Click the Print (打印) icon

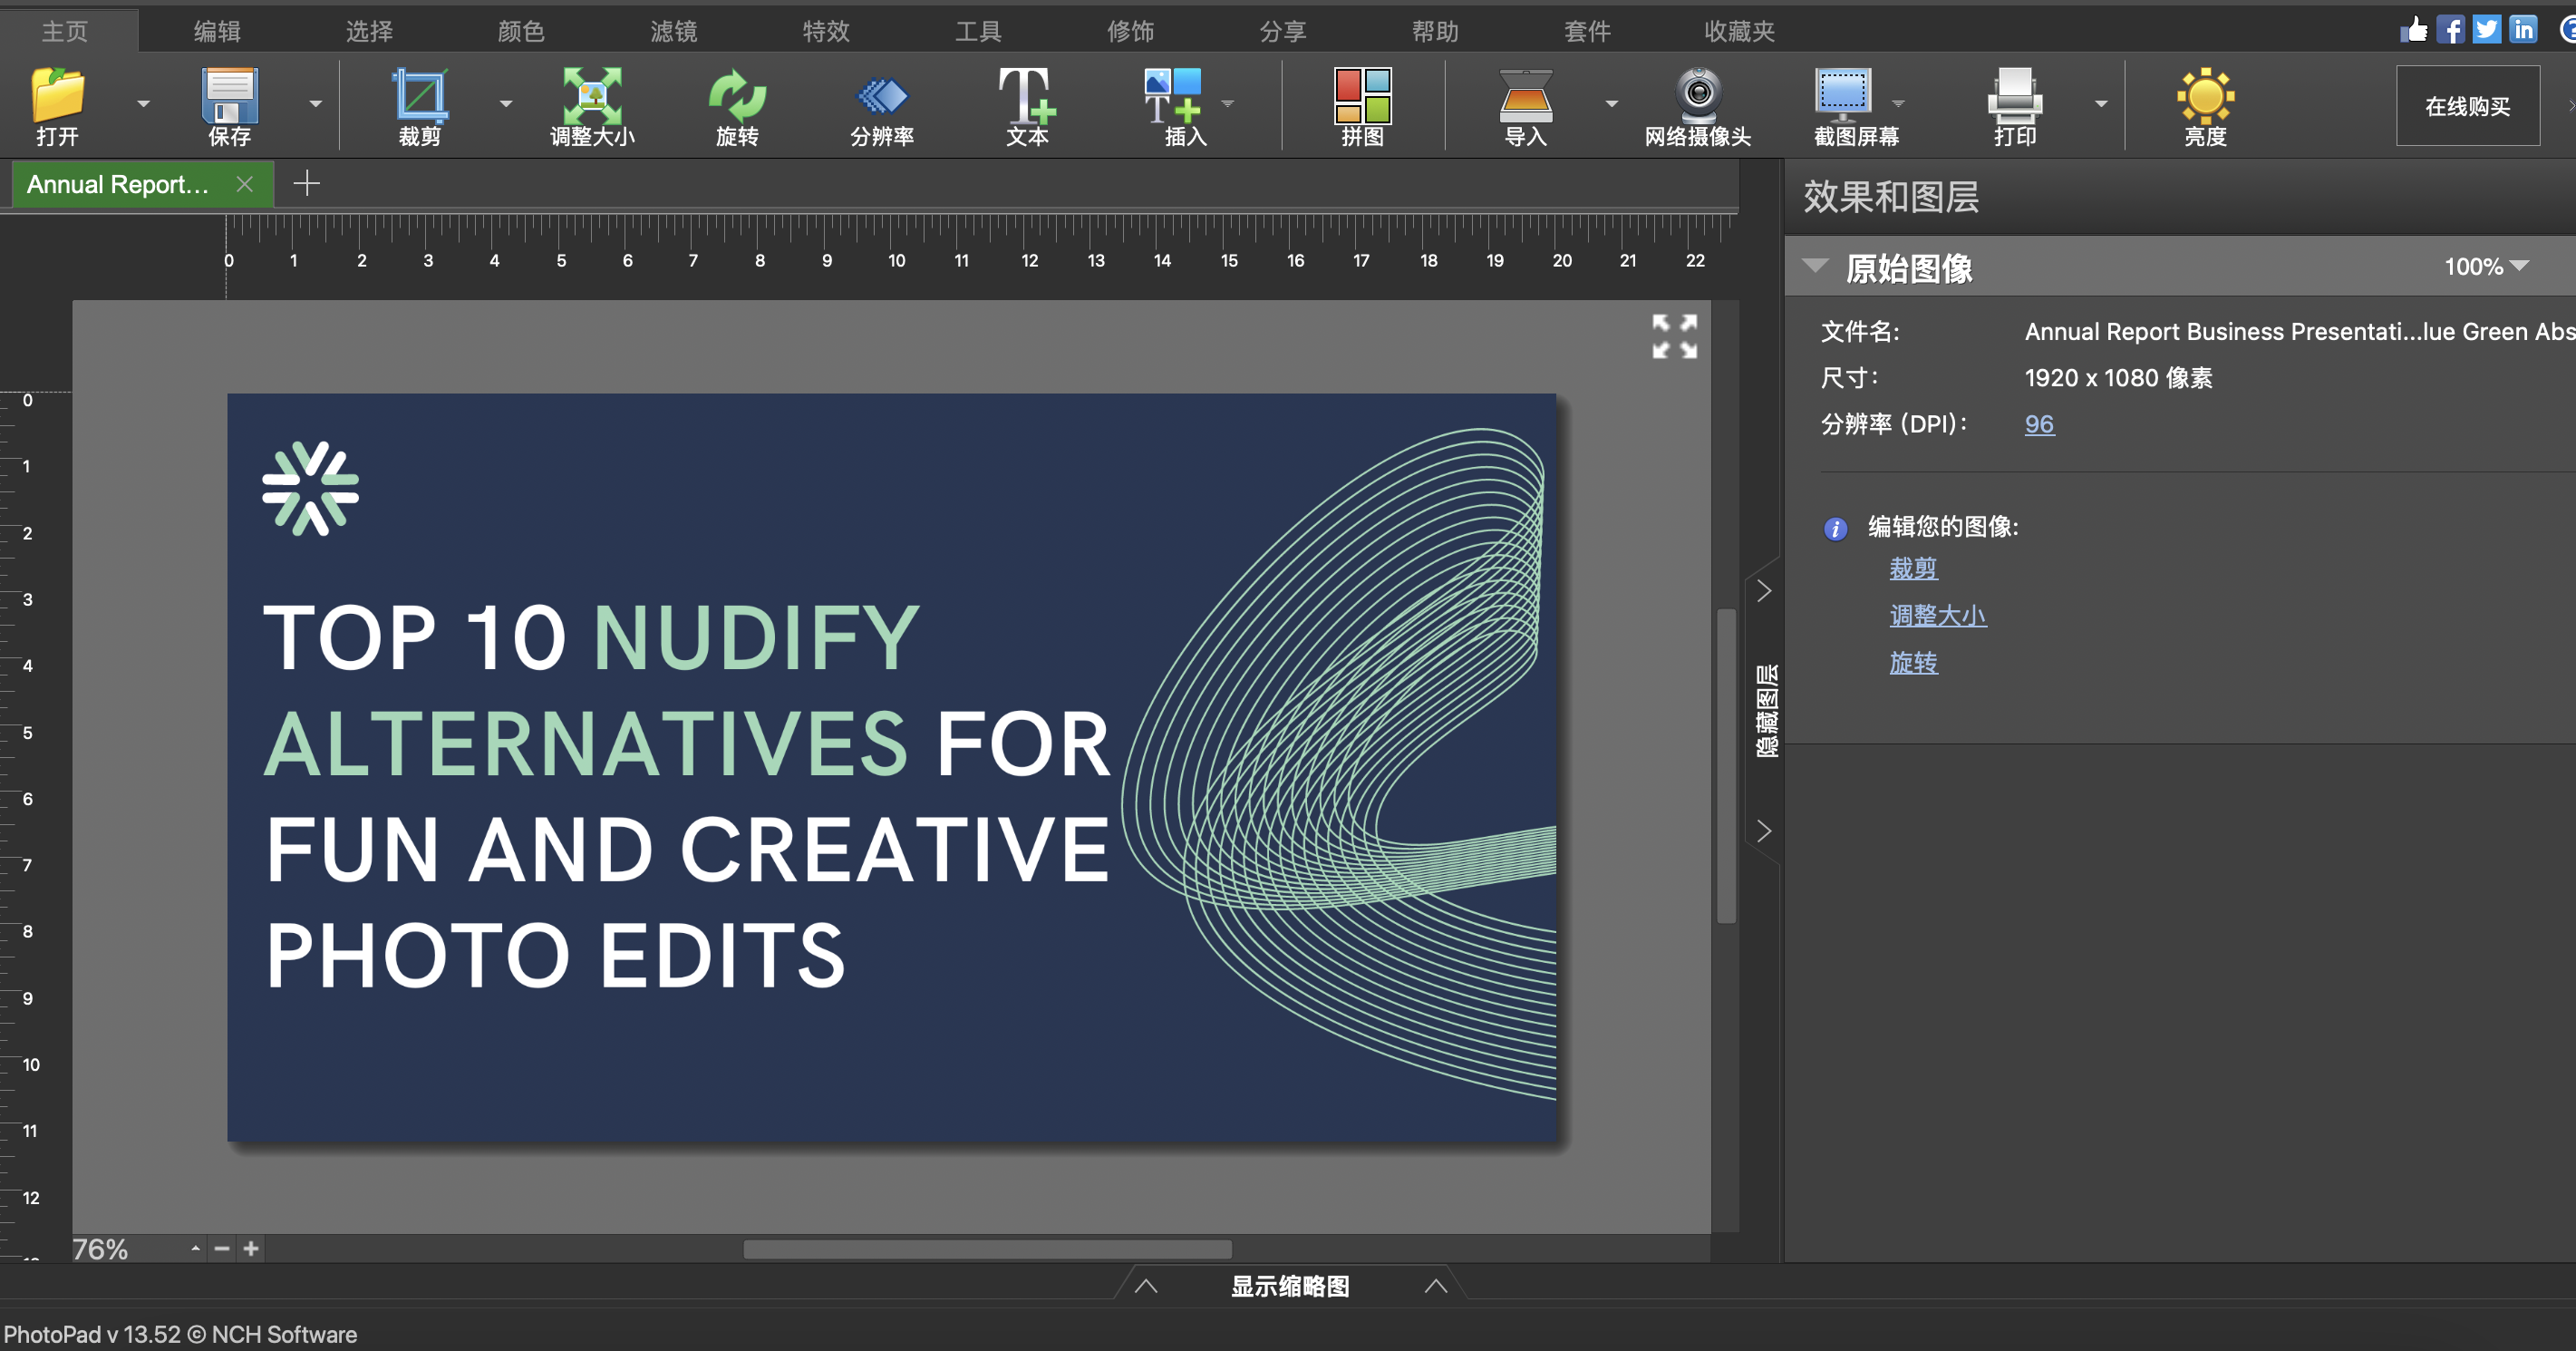[2014, 96]
